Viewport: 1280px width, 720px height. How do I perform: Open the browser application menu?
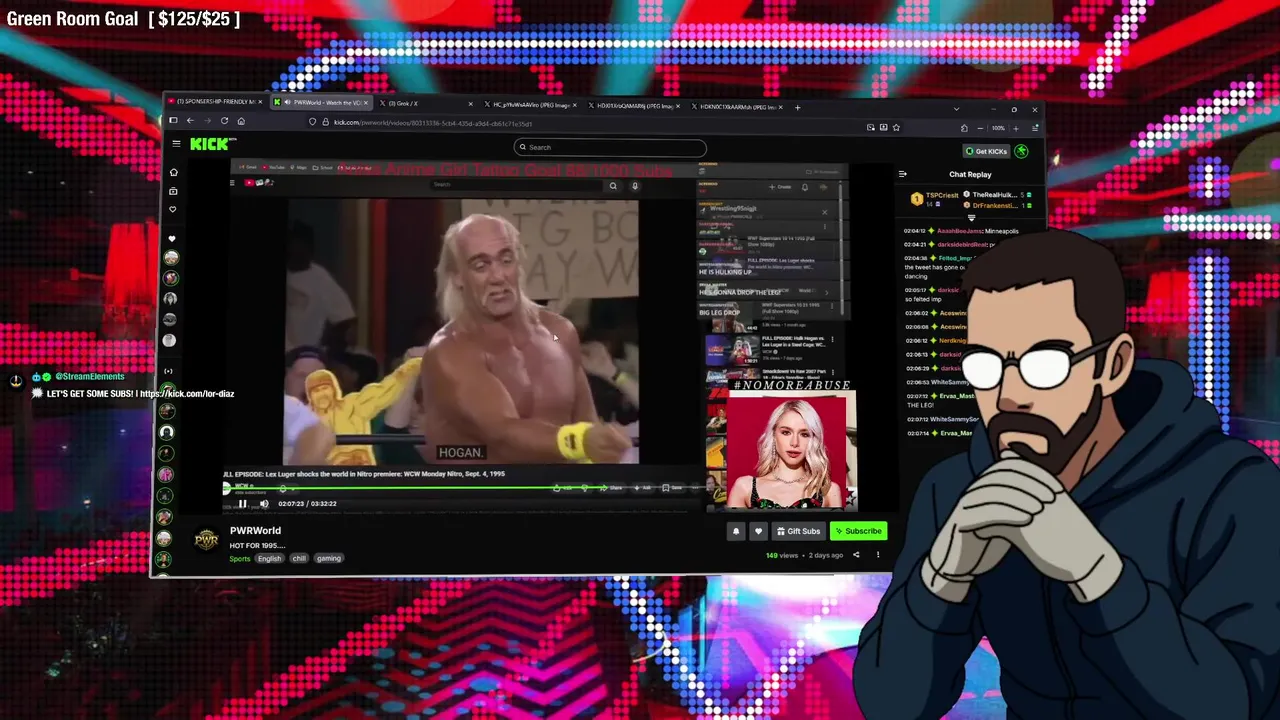[x=1035, y=128]
